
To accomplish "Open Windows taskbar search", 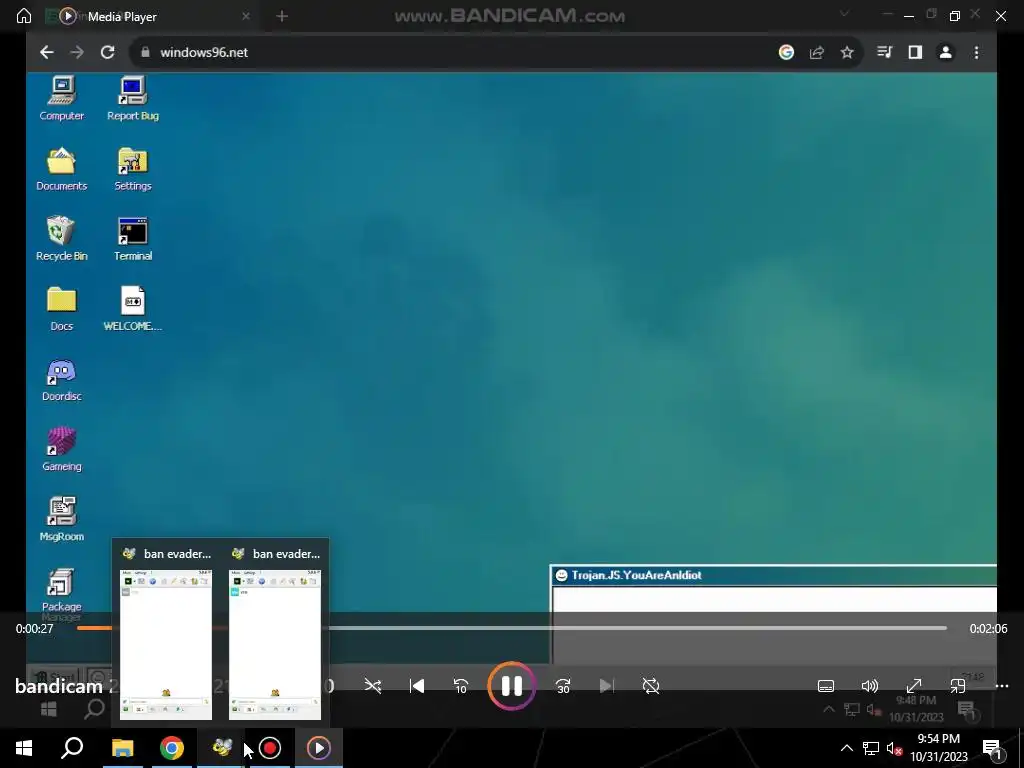I will point(72,748).
